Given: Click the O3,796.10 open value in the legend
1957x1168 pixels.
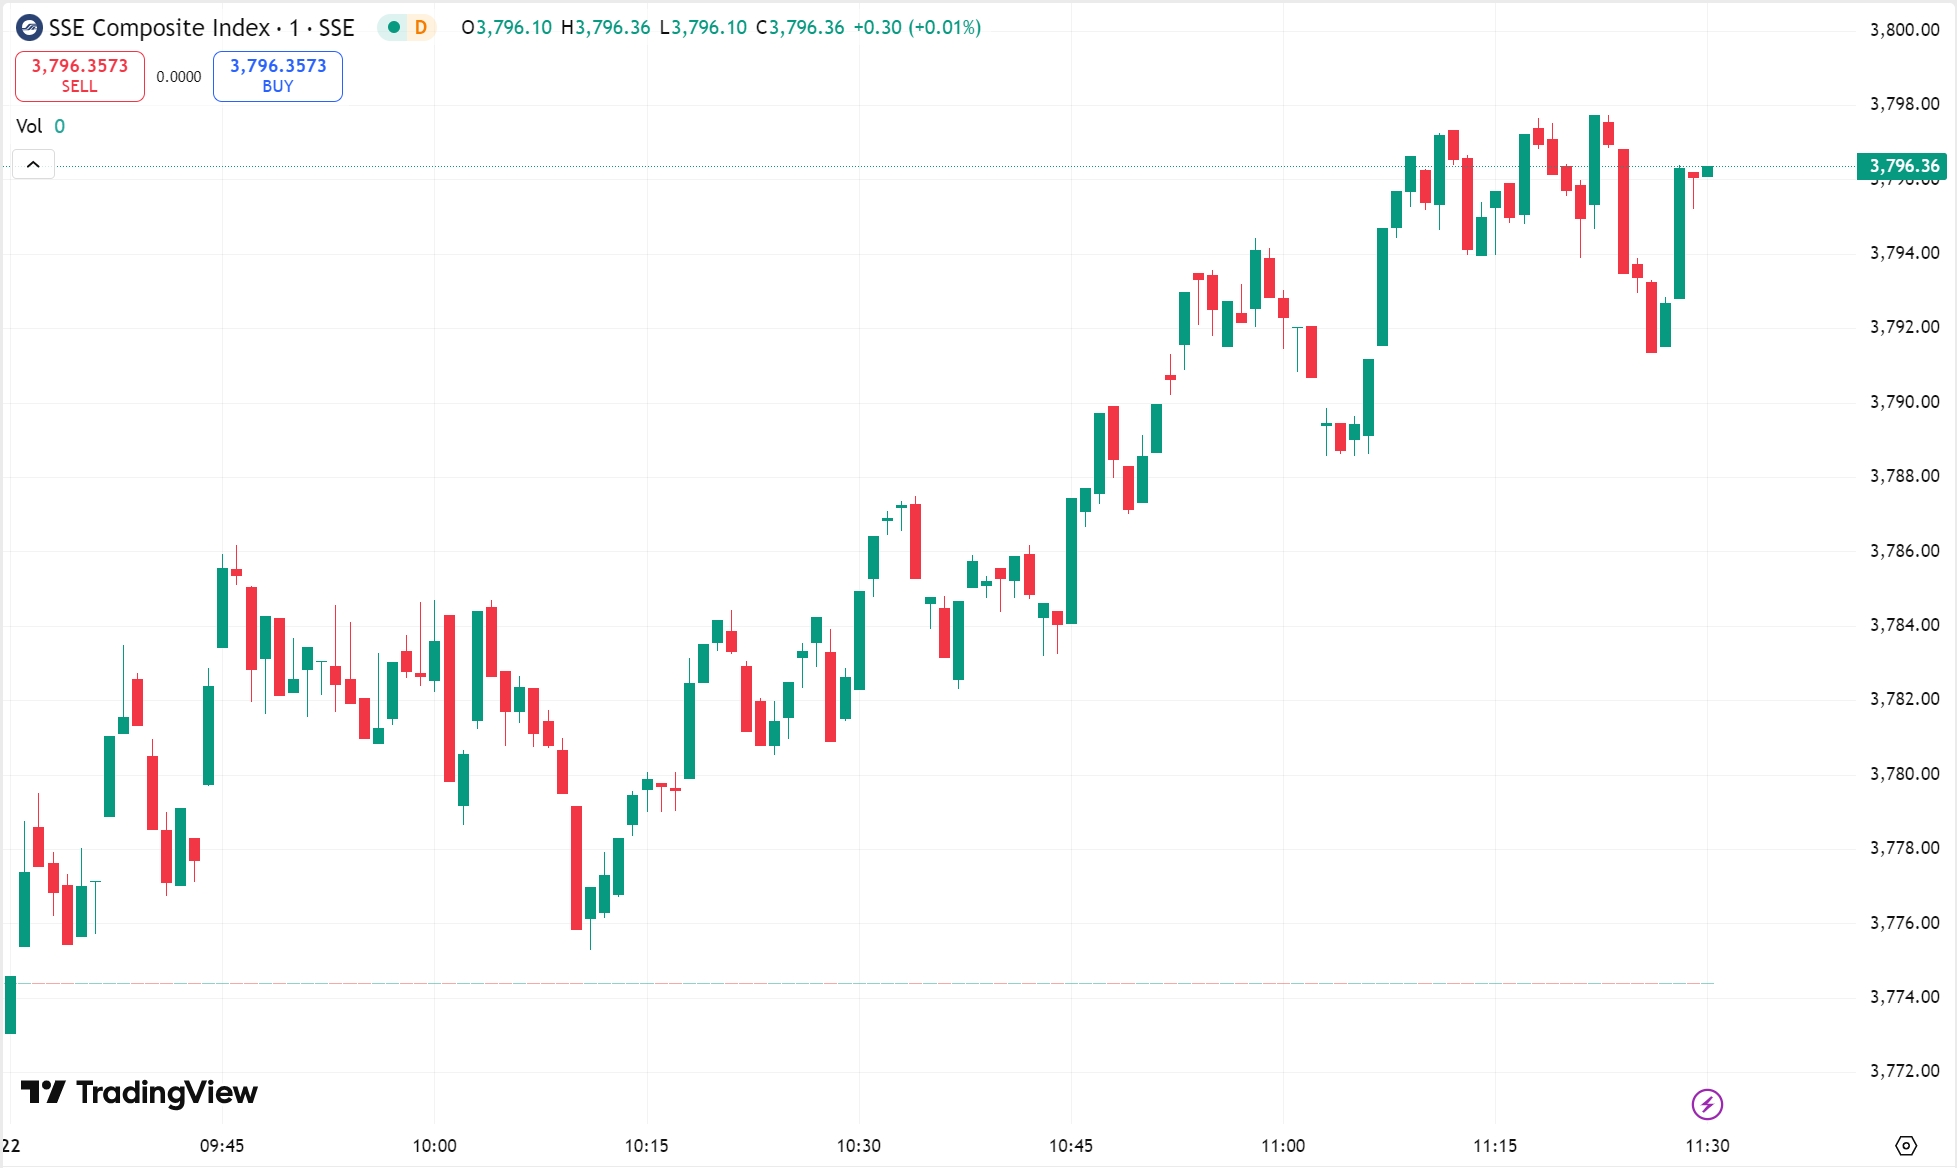Looking at the screenshot, I should [507, 28].
